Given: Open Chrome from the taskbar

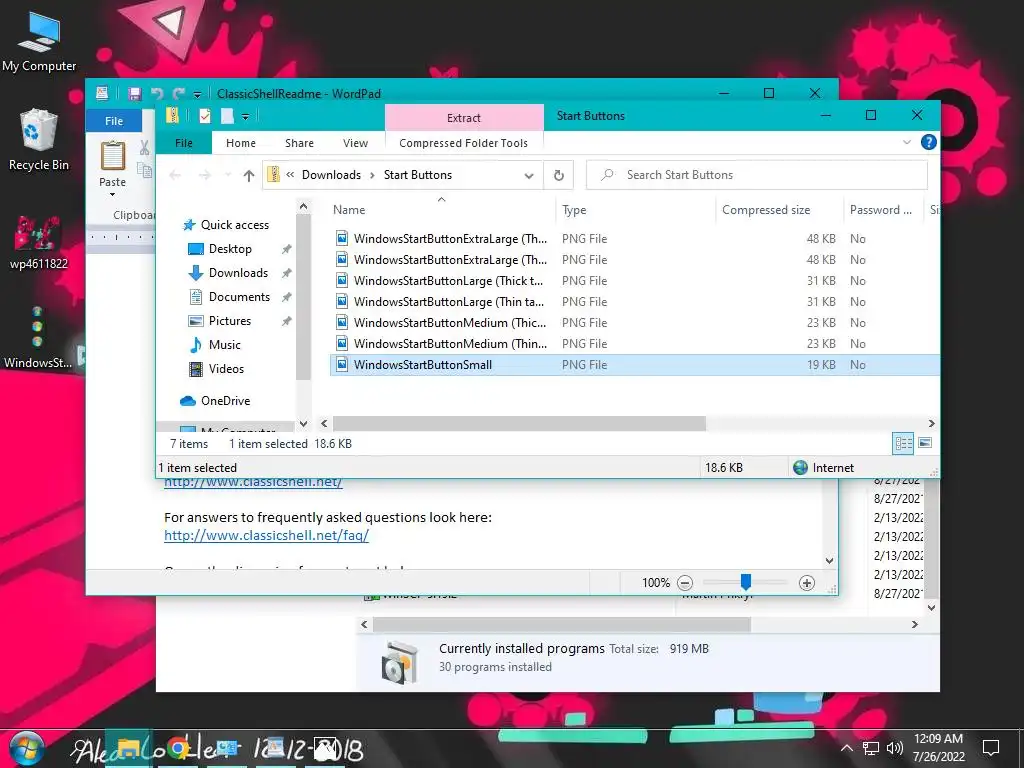Looking at the screenshot, I should [178, 749].
